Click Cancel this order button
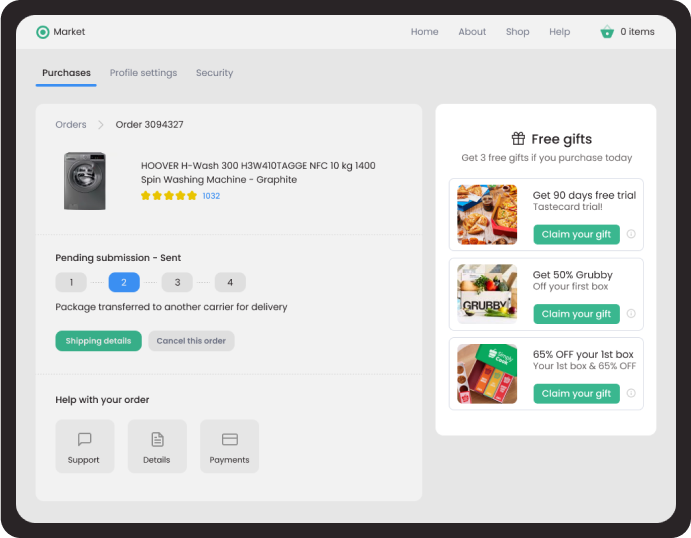The image size is (691, 538). click(x=191, y=341)
